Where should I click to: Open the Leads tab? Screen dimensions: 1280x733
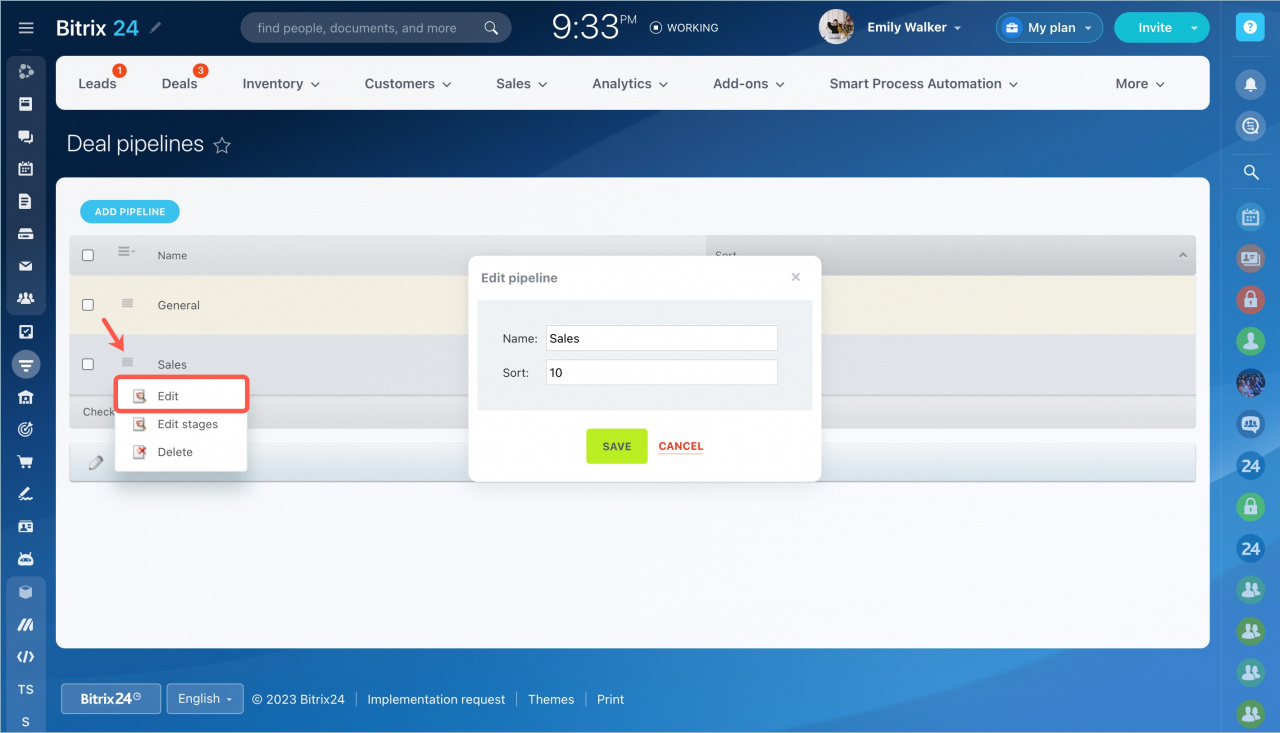pos(97,84)
